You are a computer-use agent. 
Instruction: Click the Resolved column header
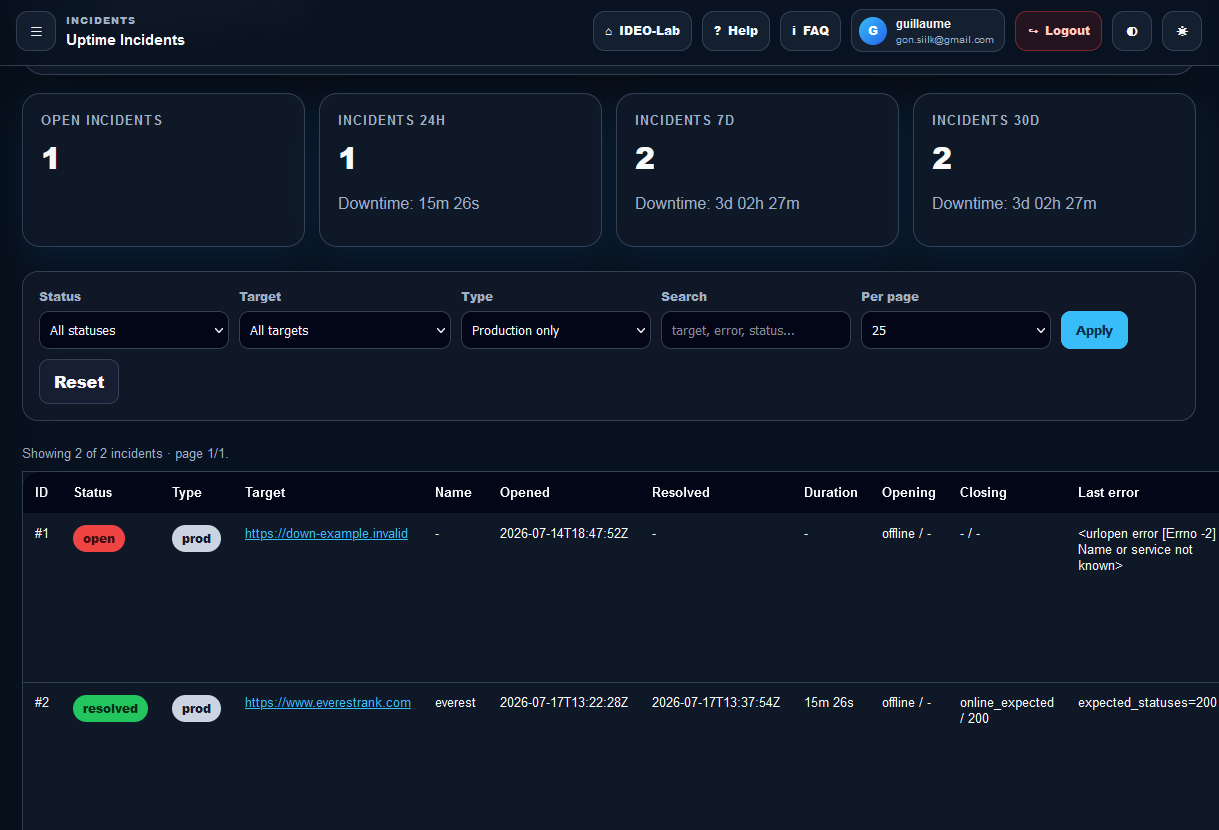point(681,492)
